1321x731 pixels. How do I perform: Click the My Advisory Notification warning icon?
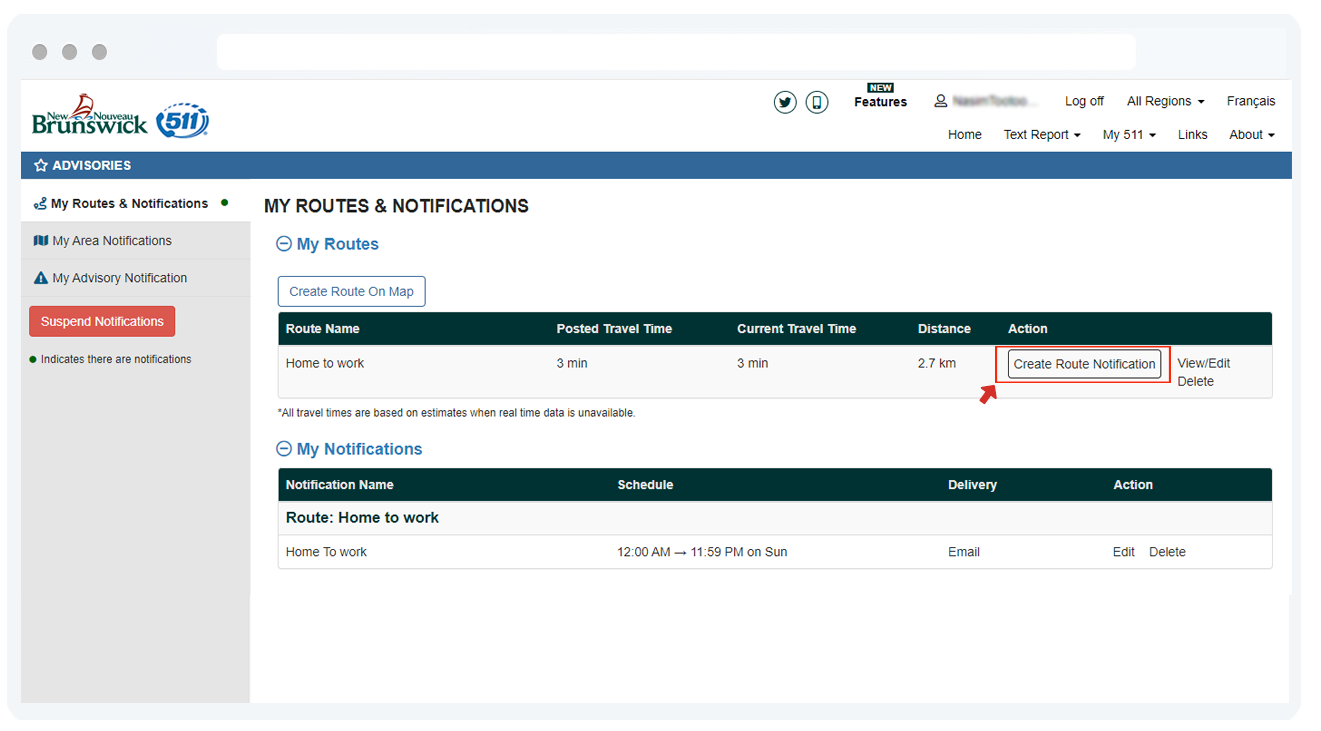coord(41,278)
